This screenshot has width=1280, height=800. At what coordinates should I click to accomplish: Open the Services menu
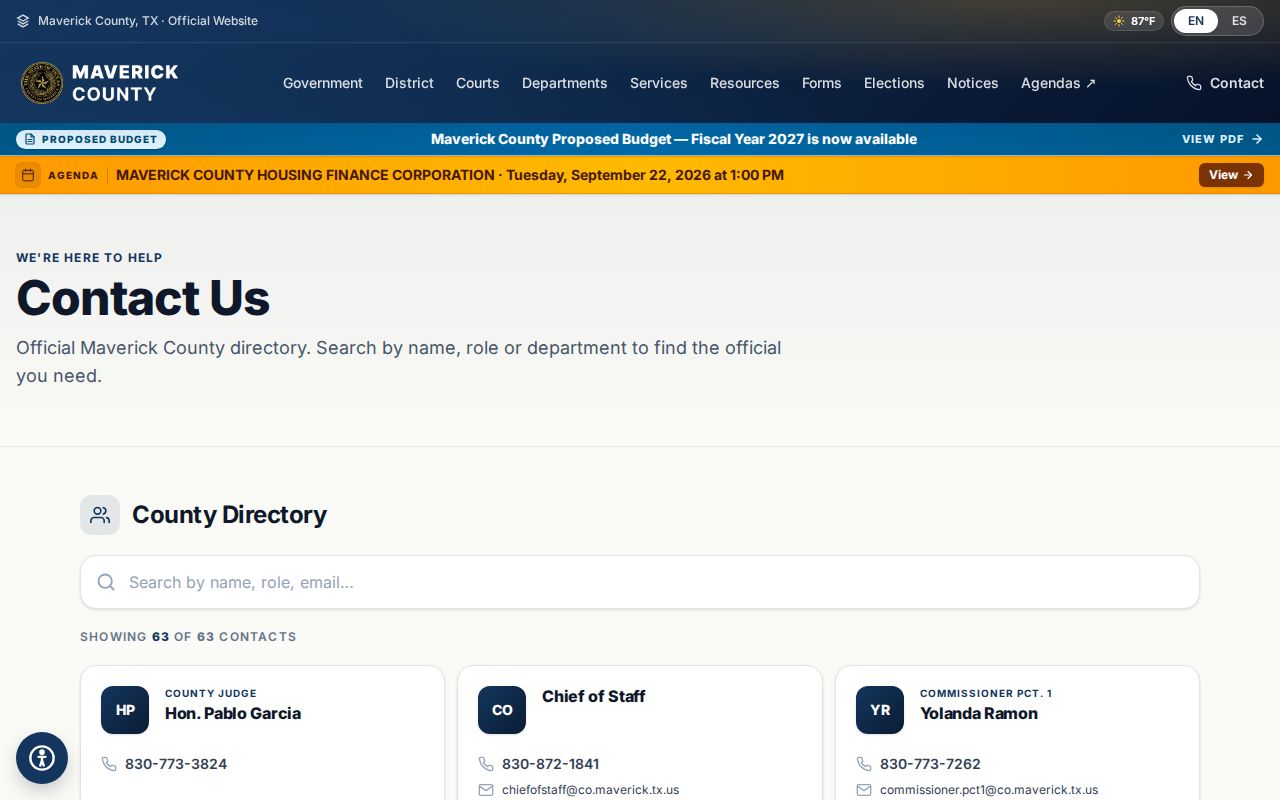[659, 83]
